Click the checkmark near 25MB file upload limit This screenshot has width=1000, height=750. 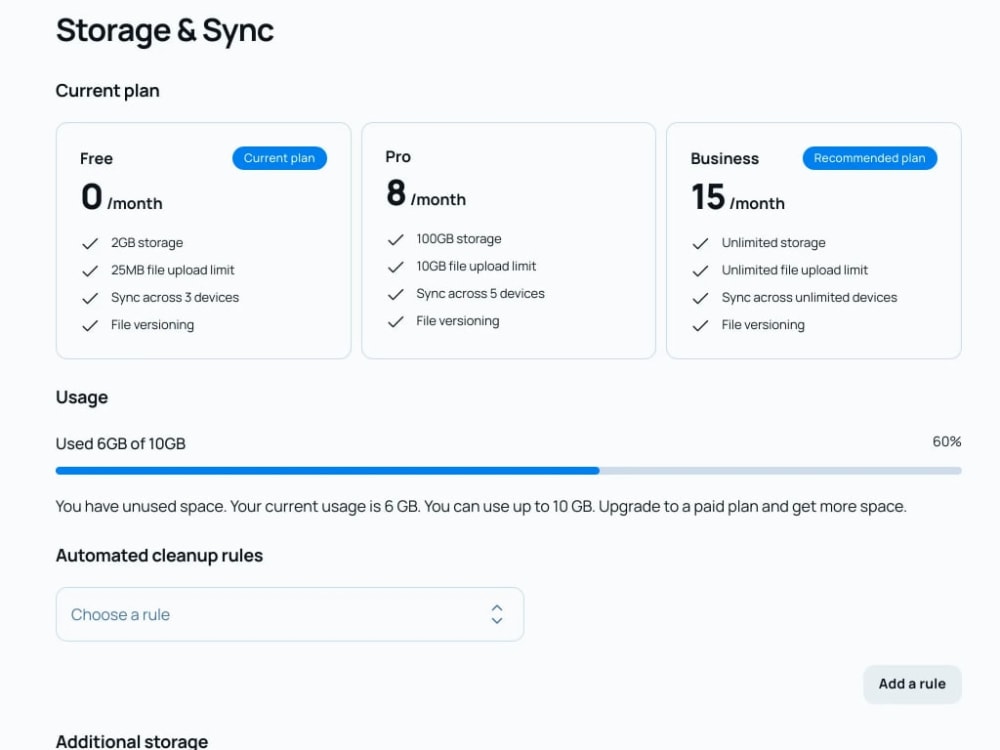(90, 270)
